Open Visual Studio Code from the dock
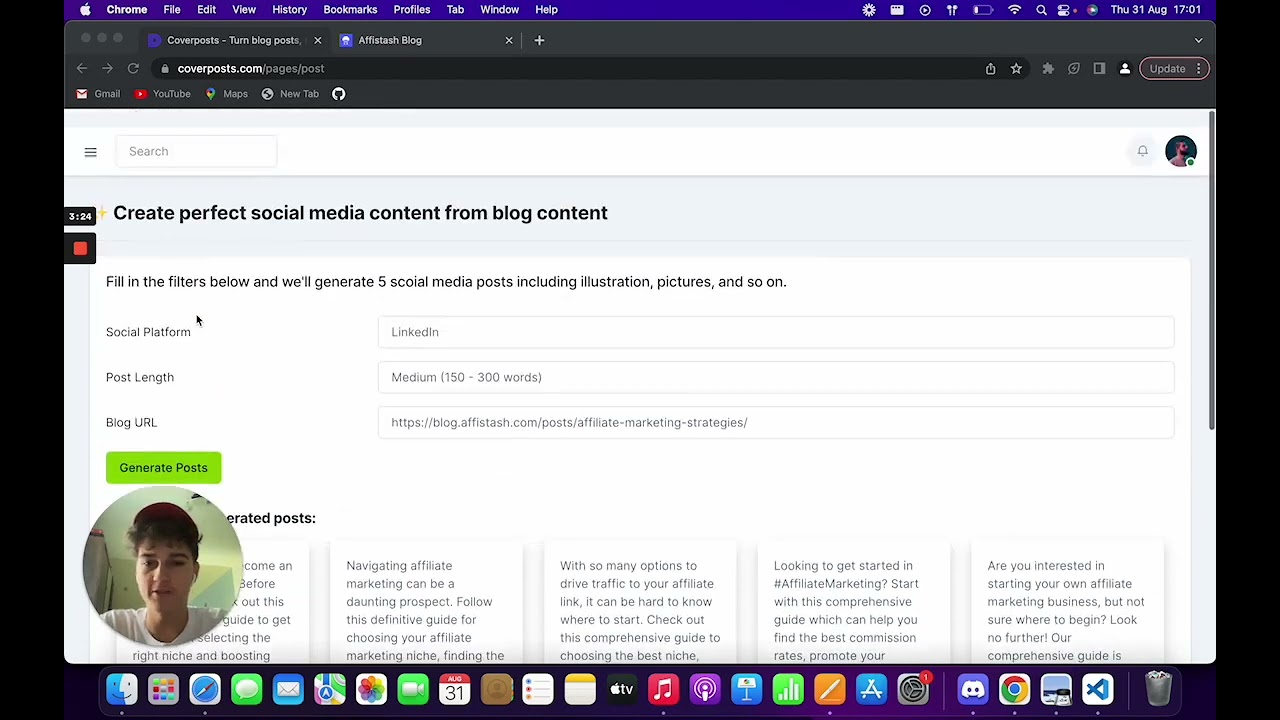This screenshot has height=720, width=1280. coord(1098,689)
